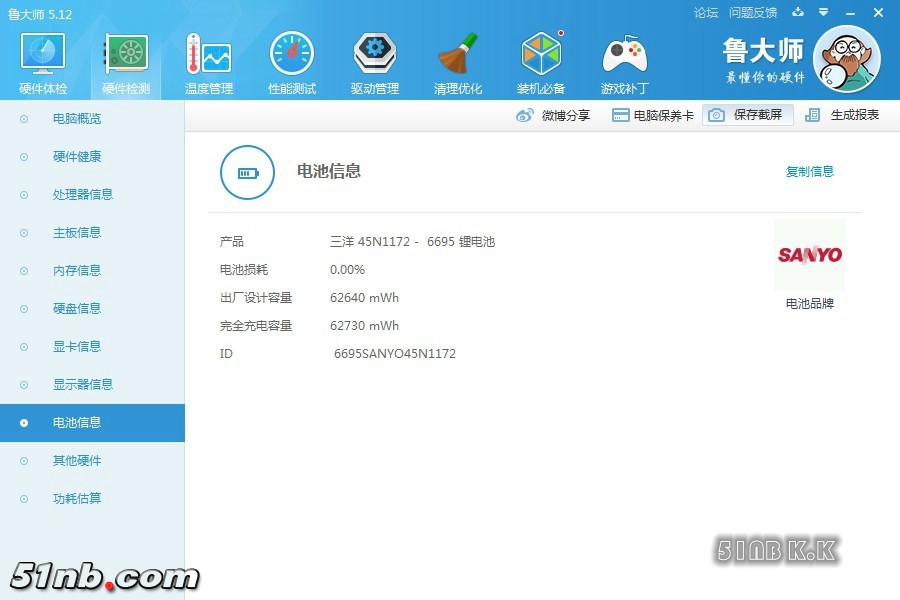Click the 保存截屏 save screenshot button
This screenshot has height=600, width=900.
click(747, 115)
